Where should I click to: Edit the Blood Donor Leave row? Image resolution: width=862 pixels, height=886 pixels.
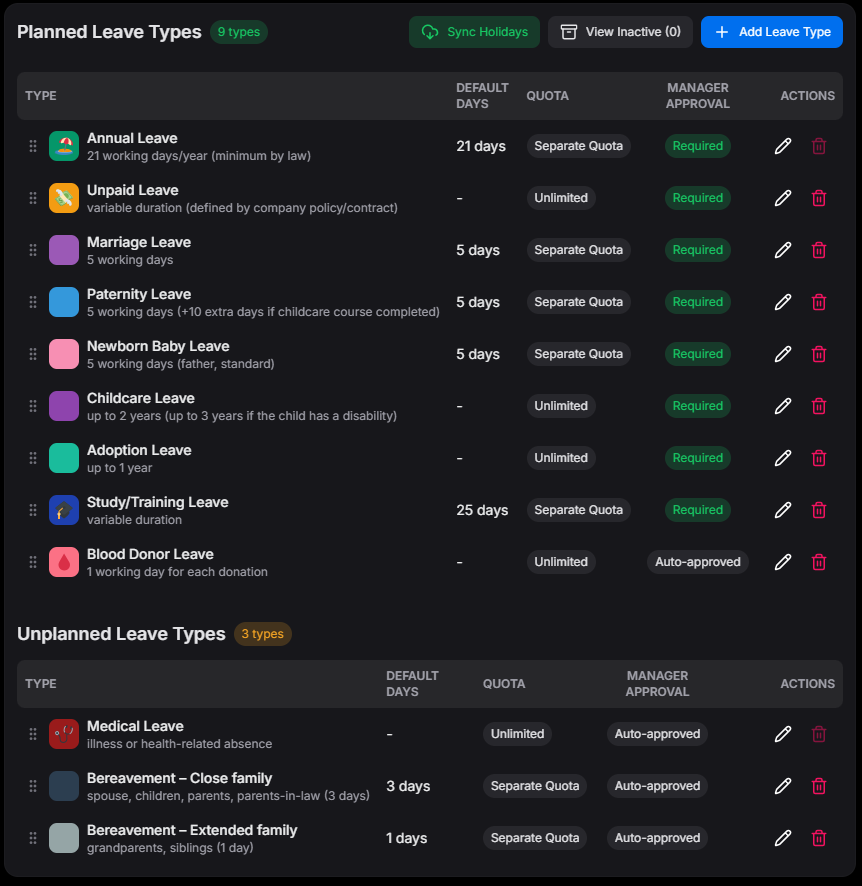click(783, 562)
